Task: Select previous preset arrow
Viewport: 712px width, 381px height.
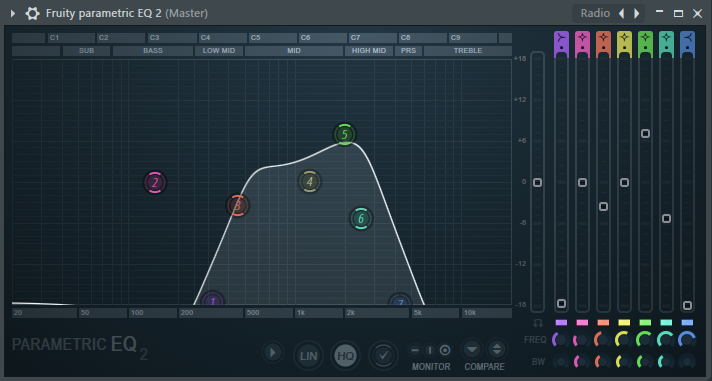Action: (622, 14)
